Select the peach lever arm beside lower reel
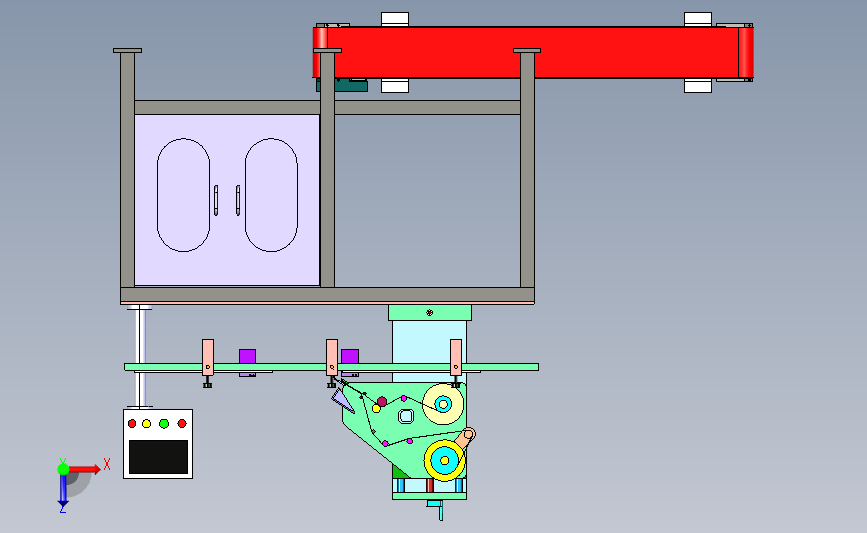 click(x=463, y=439)
